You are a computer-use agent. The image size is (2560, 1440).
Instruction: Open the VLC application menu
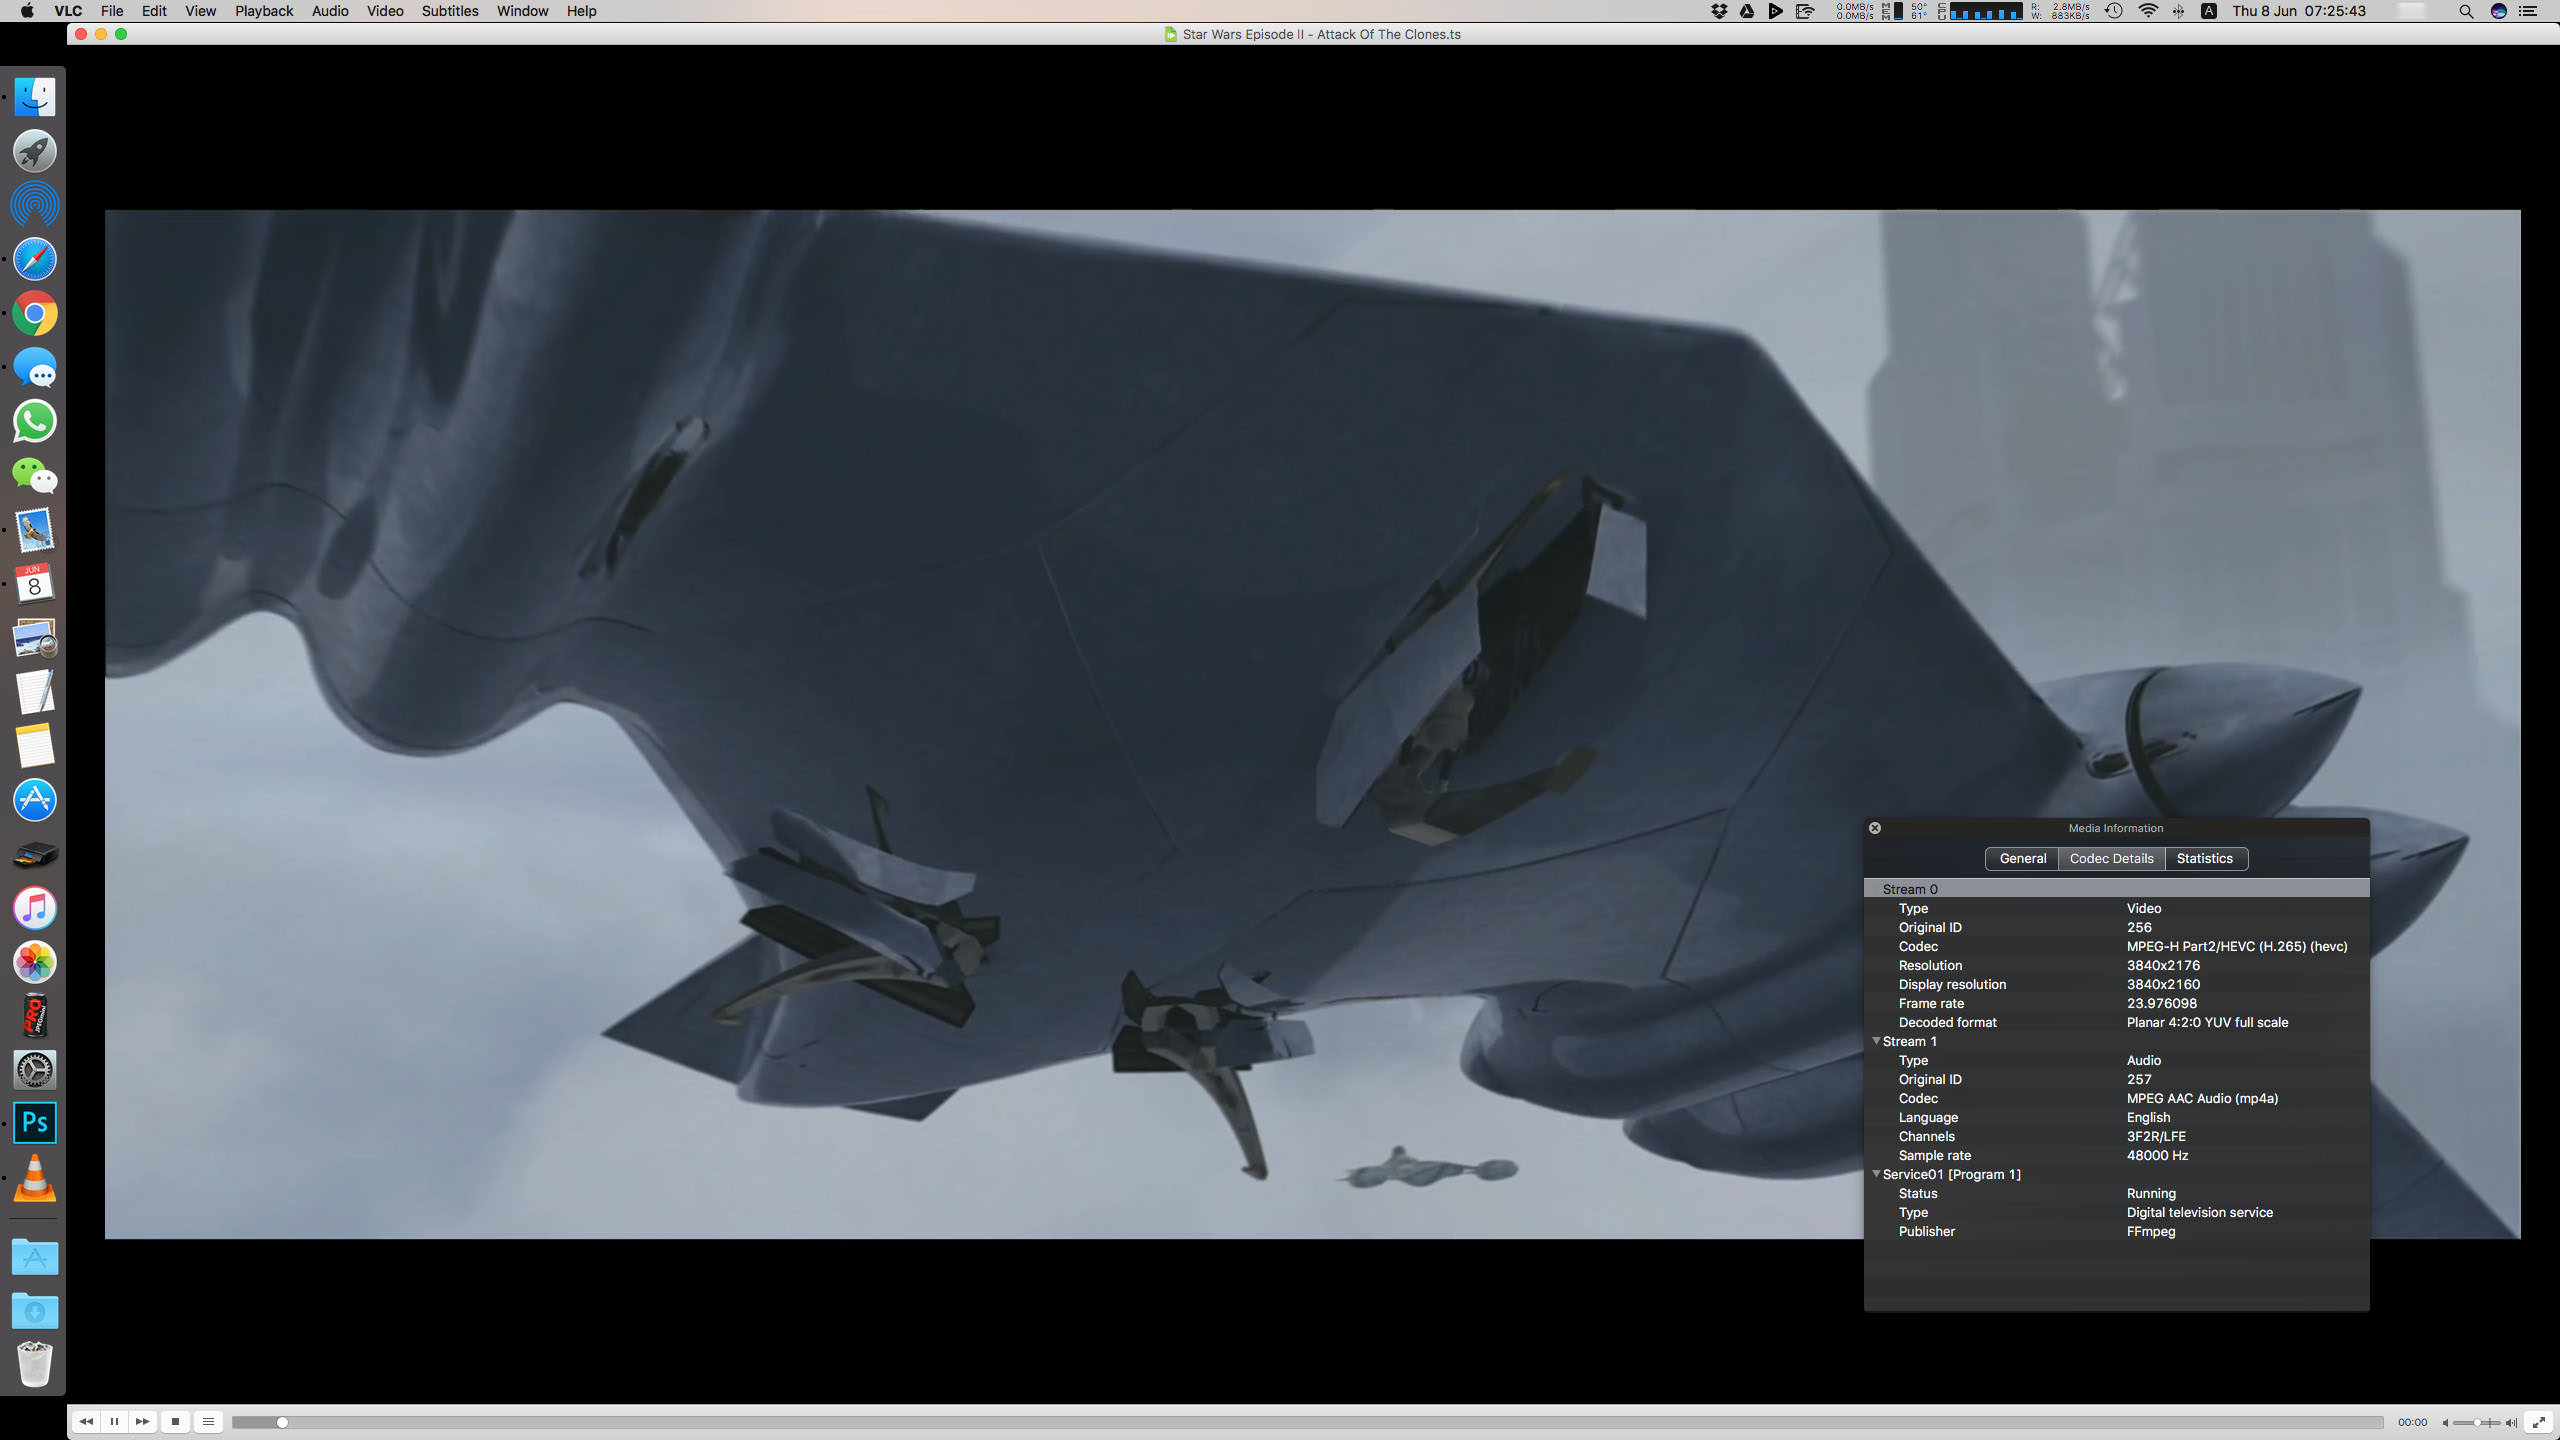[68, 11]
